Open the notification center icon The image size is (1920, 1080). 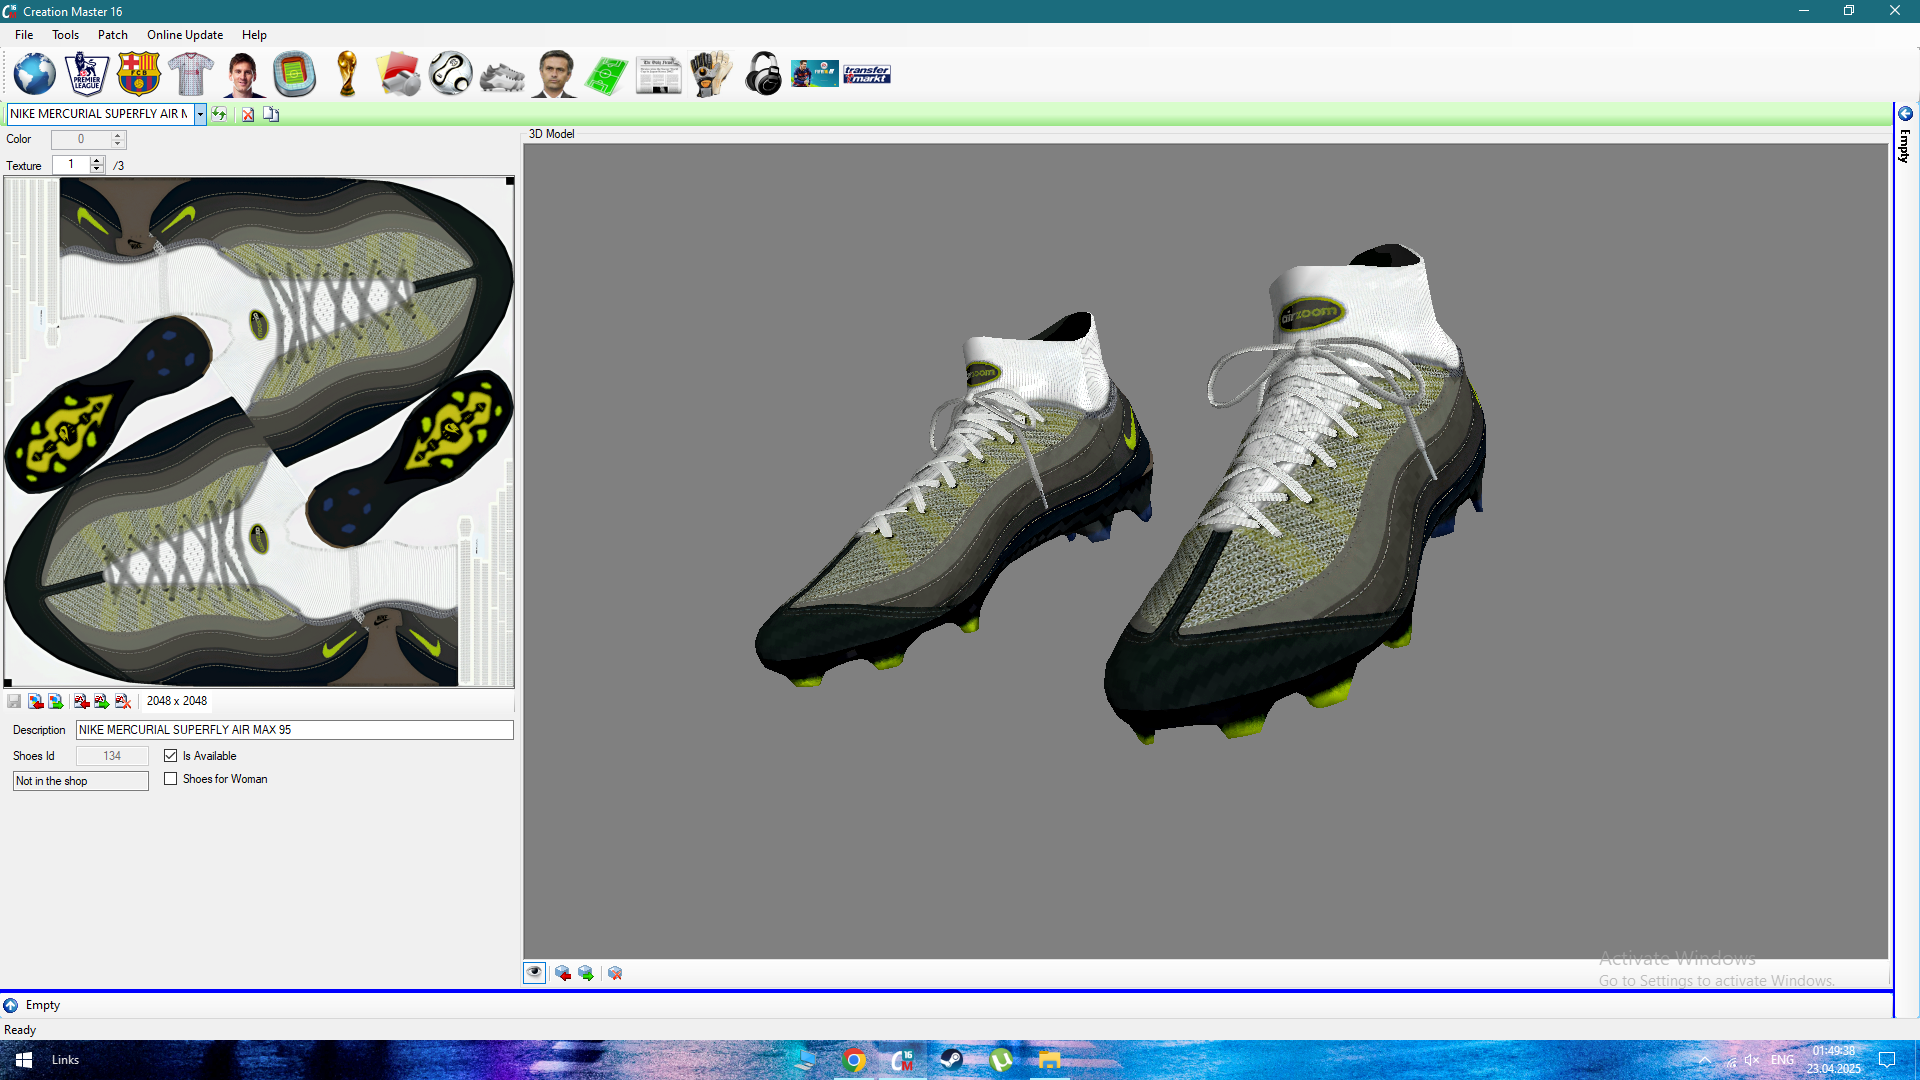[x=1887, y=1060]
